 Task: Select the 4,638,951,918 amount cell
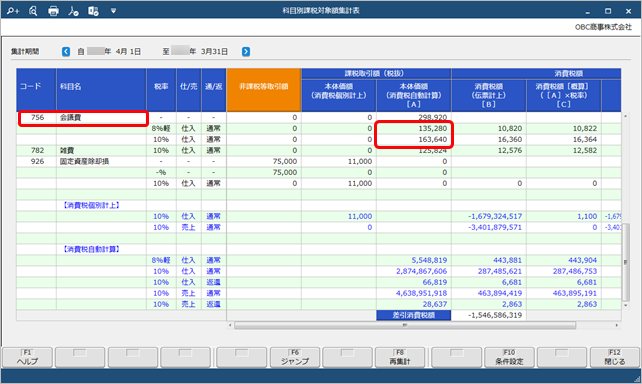[414, 294]
